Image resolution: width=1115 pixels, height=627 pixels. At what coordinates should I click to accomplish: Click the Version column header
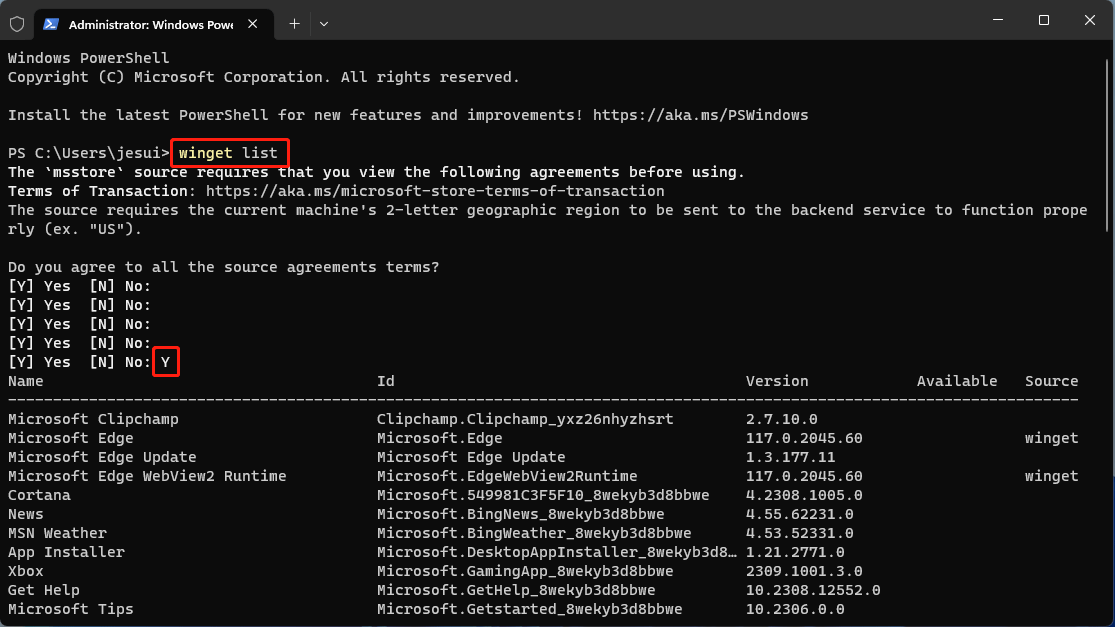point(777,381)
